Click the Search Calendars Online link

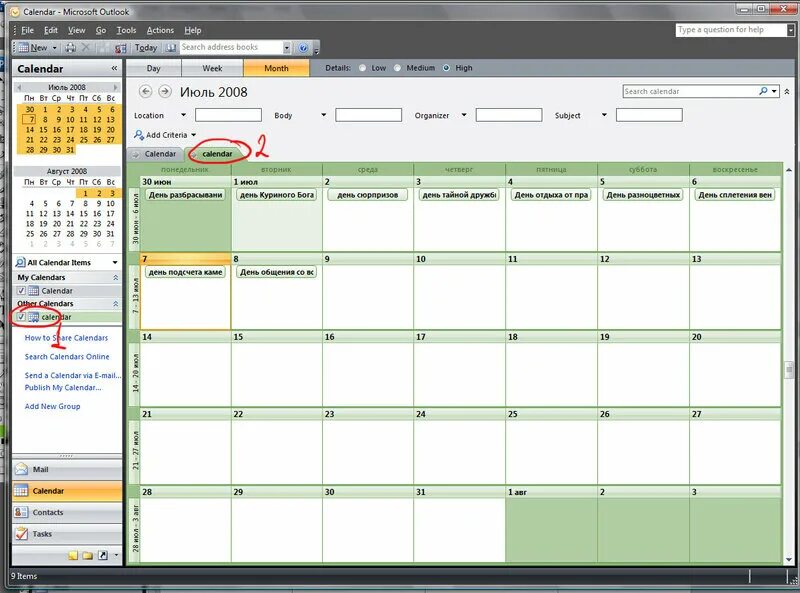point(67,357)
